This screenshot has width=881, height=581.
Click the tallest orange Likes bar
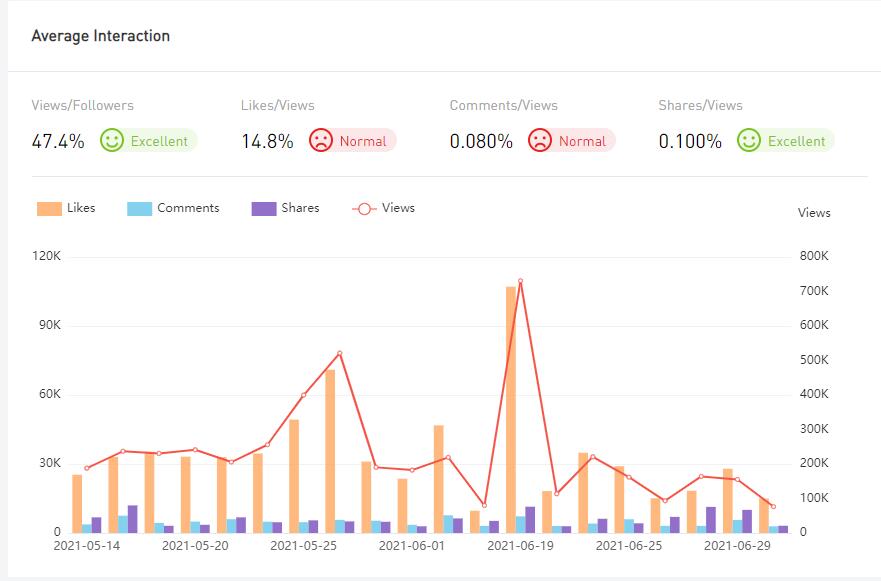[x=511, y=410]
